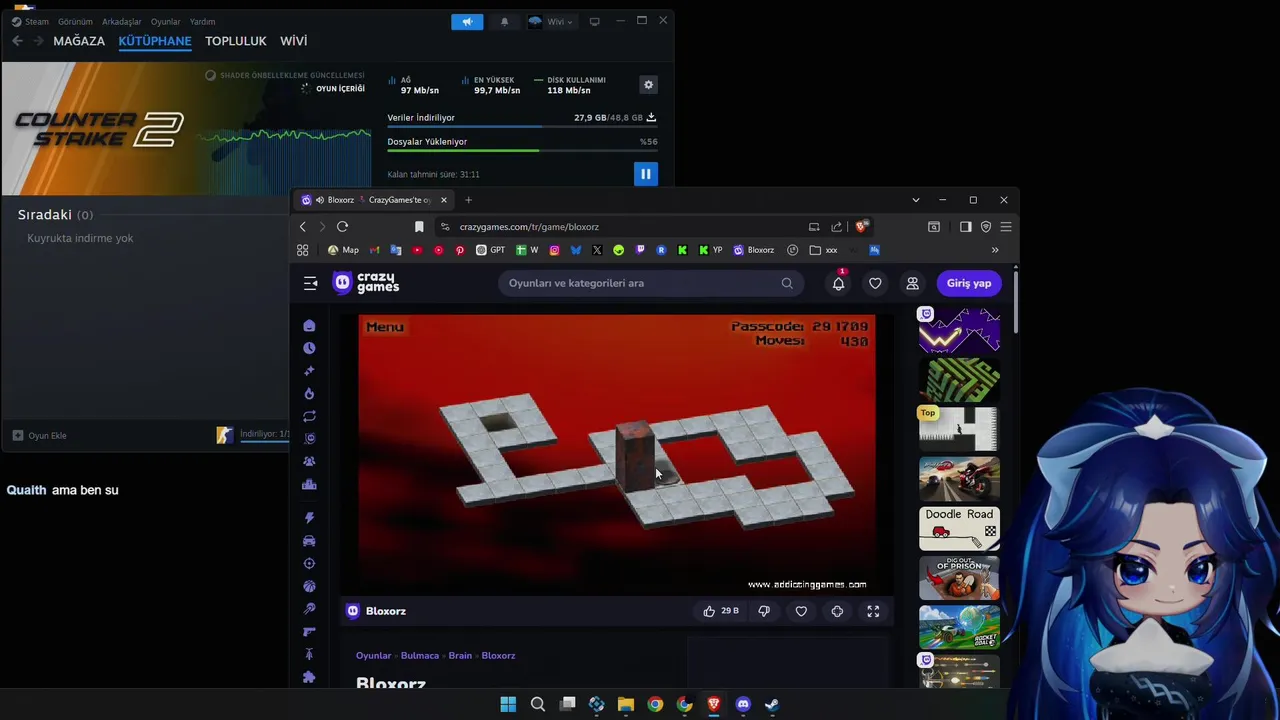
Task: Open the X bookmark icon
Action: pos(597,250)
